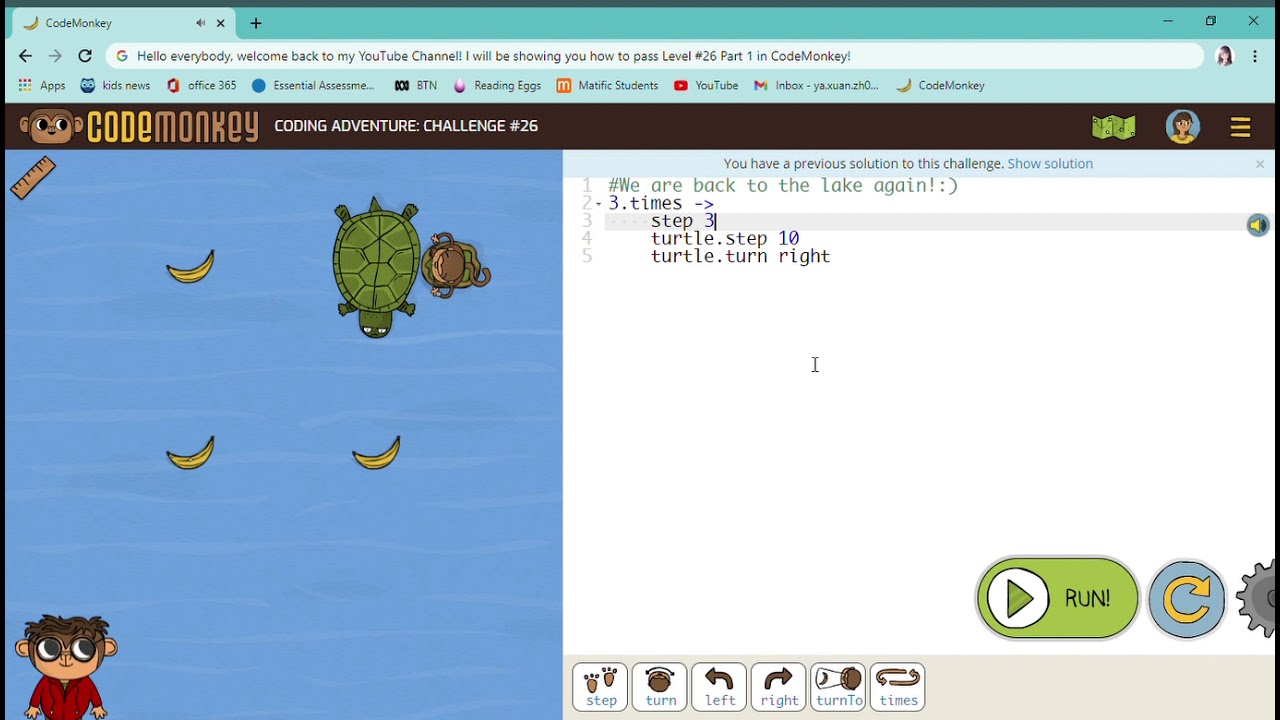The height and width of the screenshot is (720, 1280).
Task: Reload the browser page
Action: 85,56
